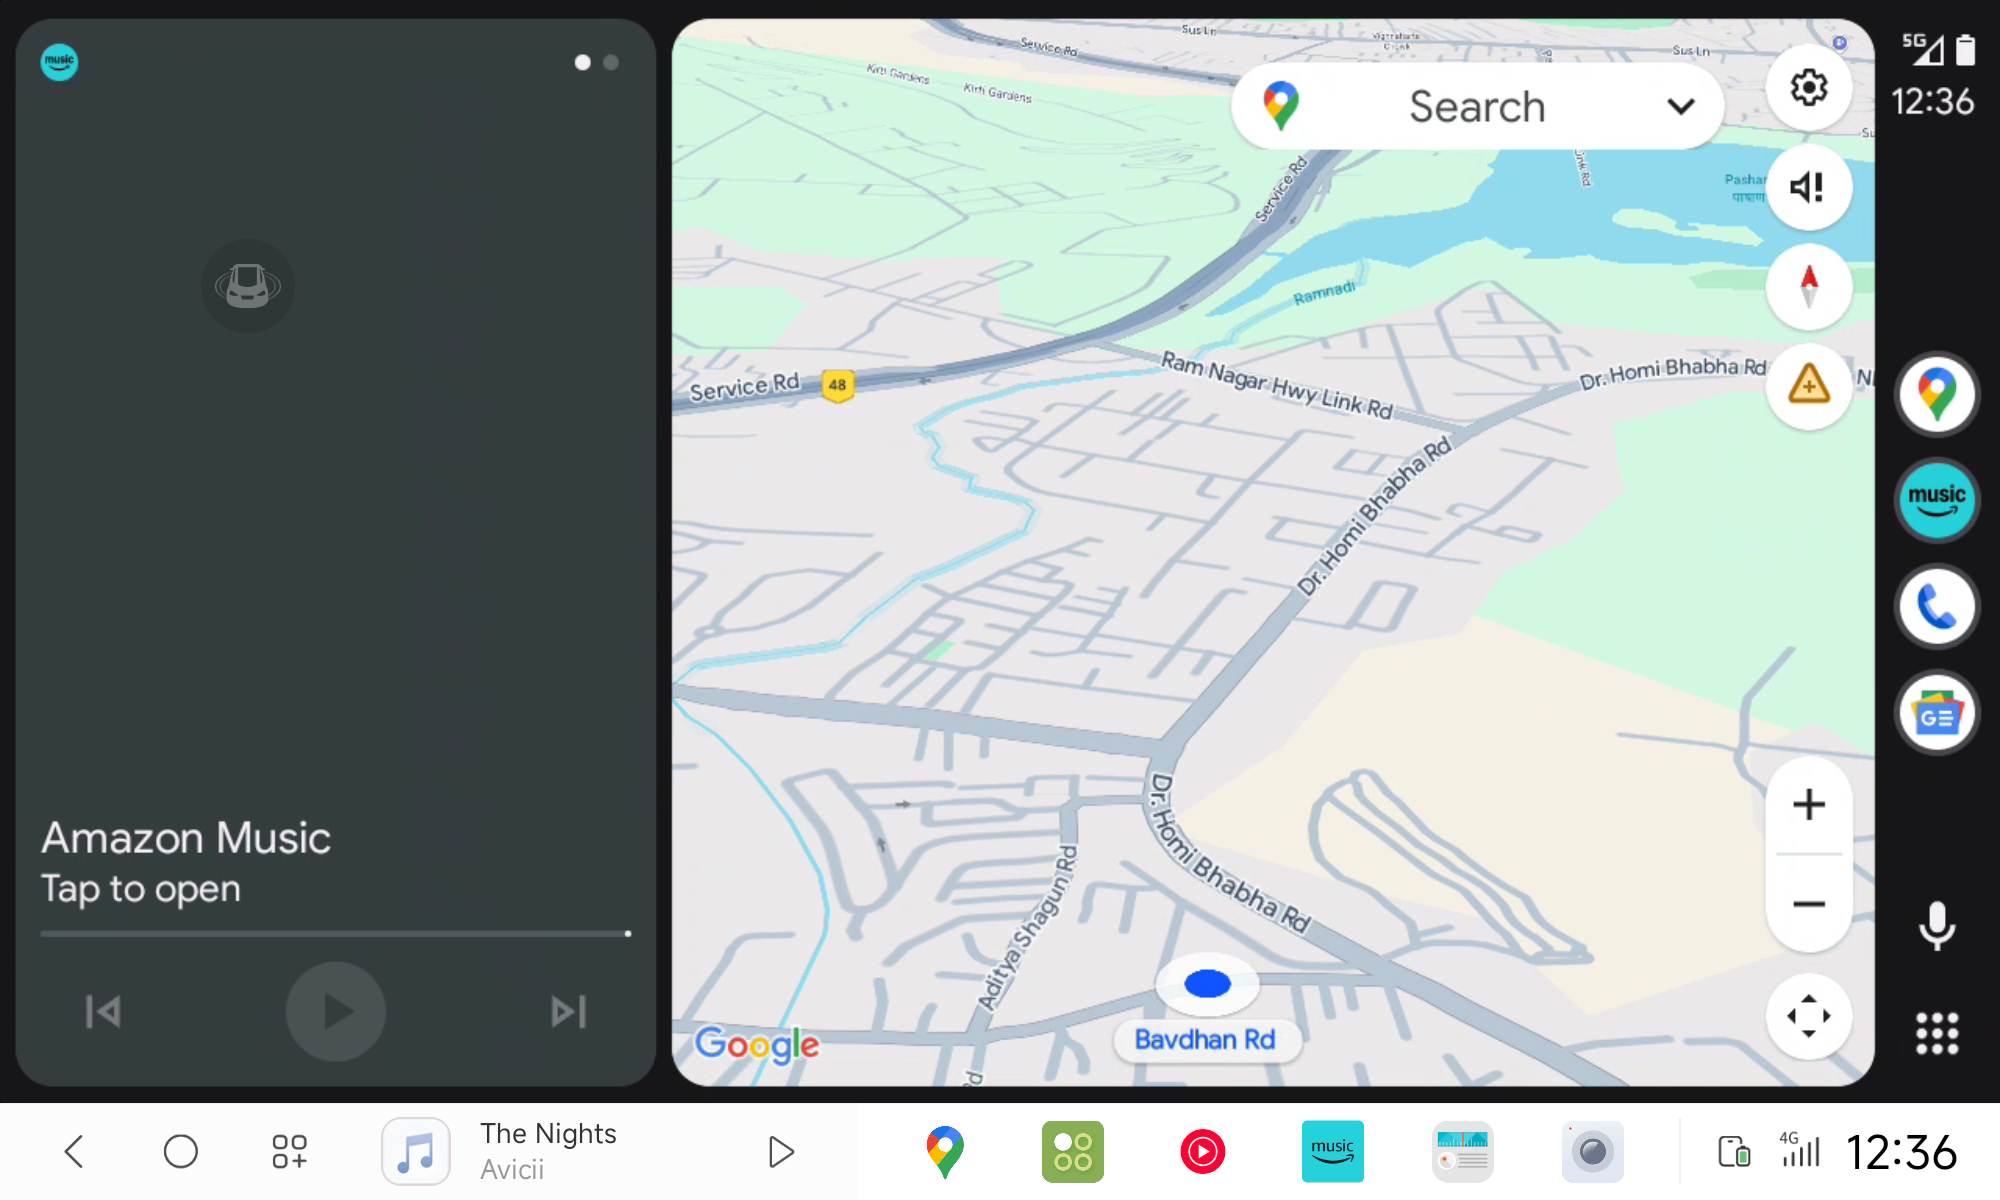Click Amazon Music progress slider

(335, 933)
